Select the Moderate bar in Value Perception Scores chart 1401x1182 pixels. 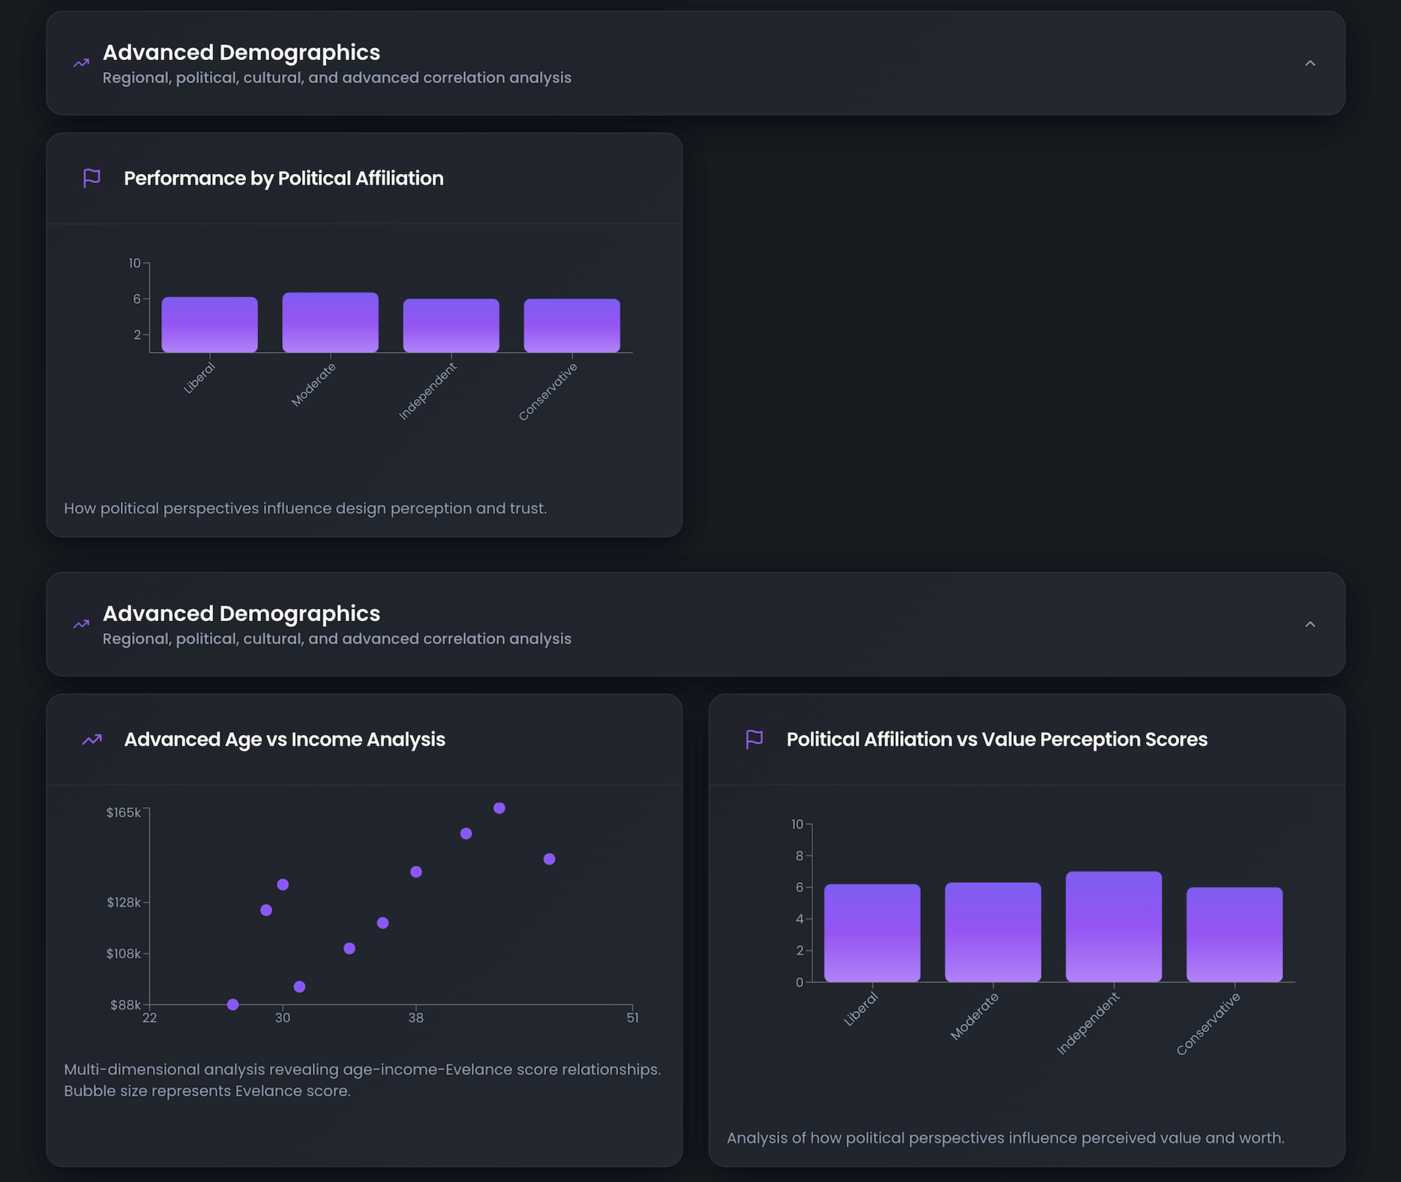[x=992, y=932]
